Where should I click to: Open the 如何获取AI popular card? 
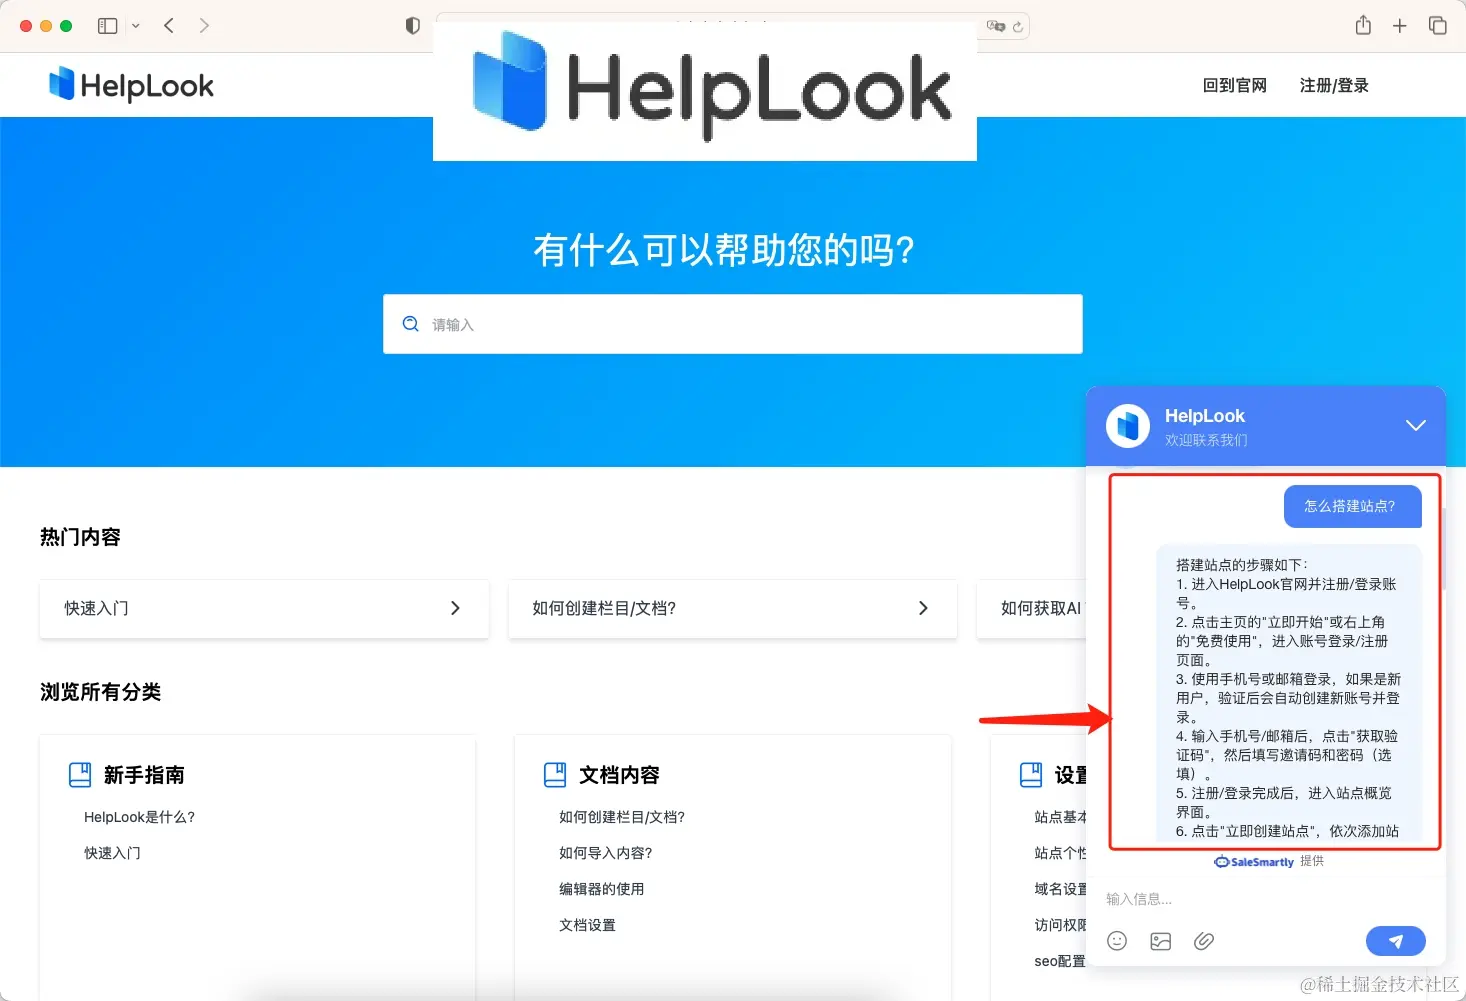[1032, 608]
